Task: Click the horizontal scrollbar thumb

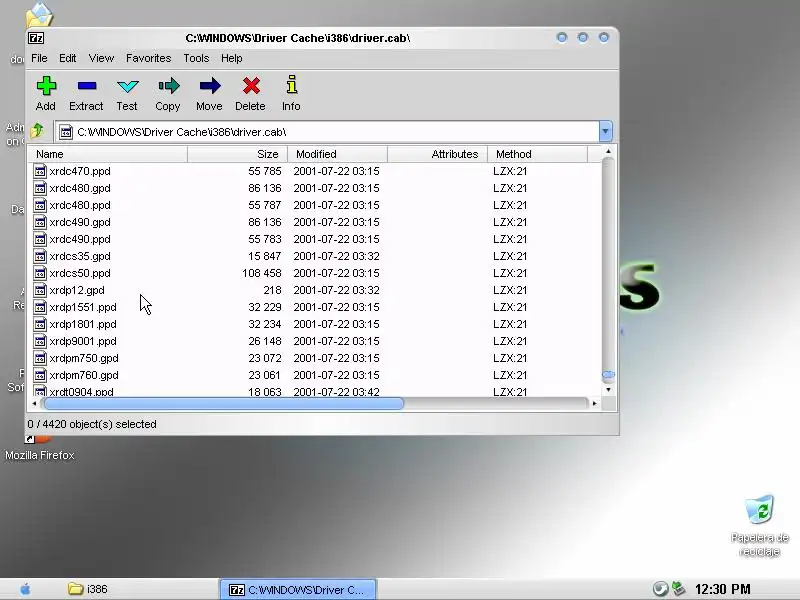Action: [x=223, y=404]
